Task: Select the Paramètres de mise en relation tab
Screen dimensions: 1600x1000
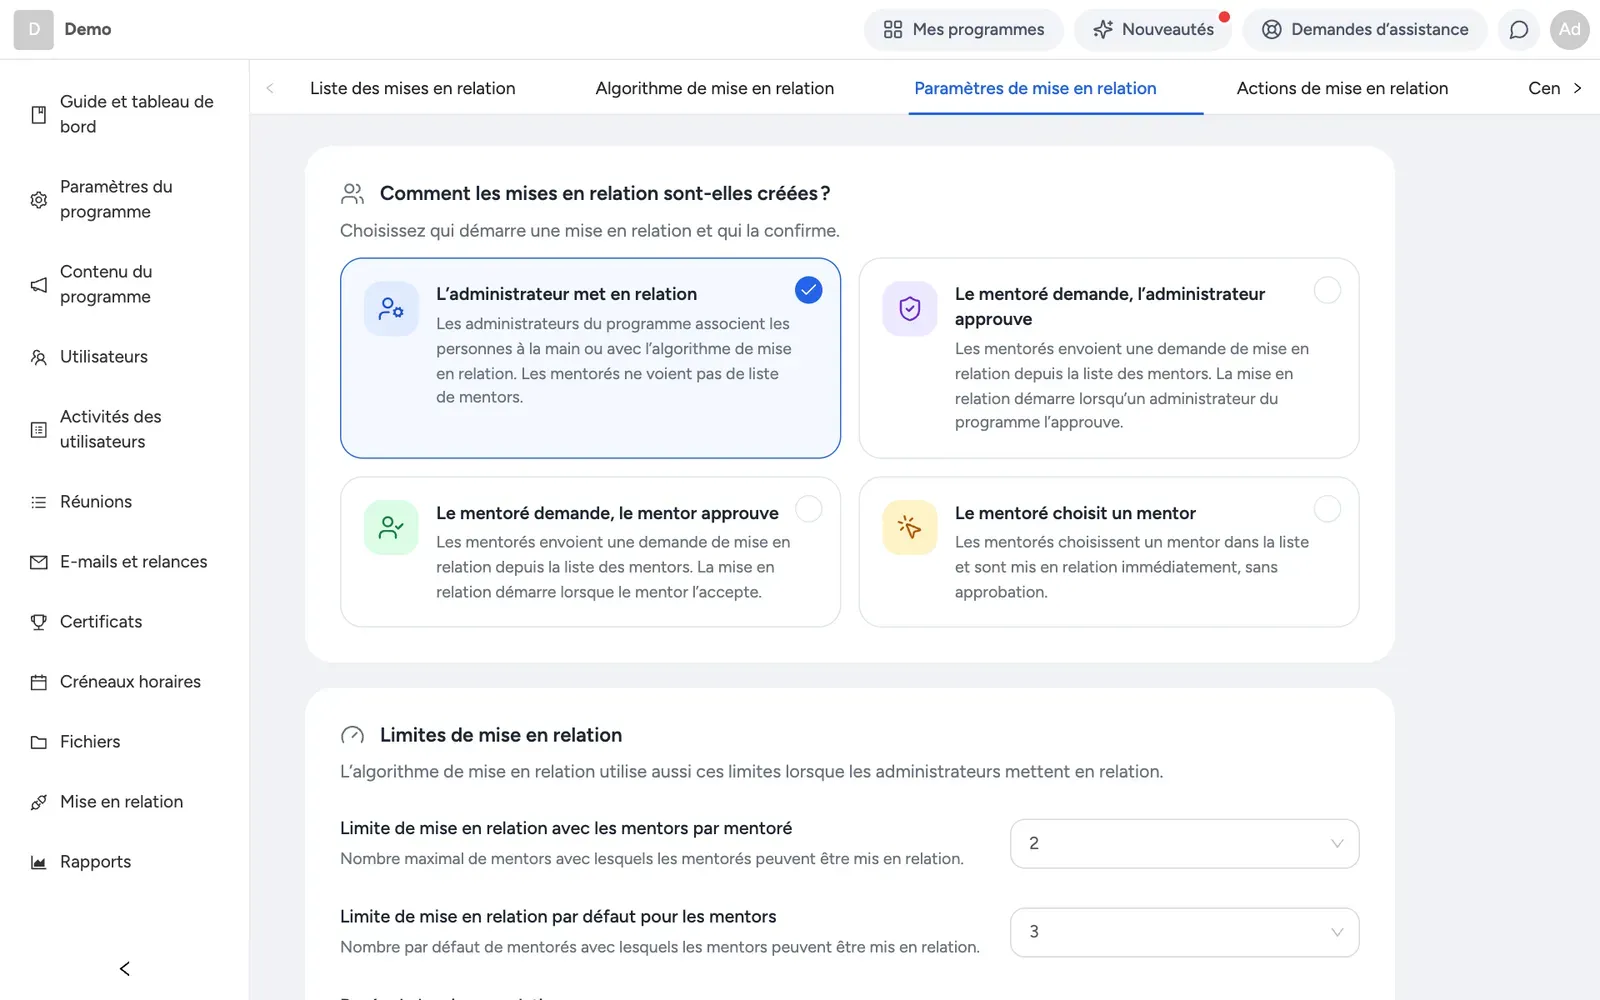Action: coord(1035,88)
